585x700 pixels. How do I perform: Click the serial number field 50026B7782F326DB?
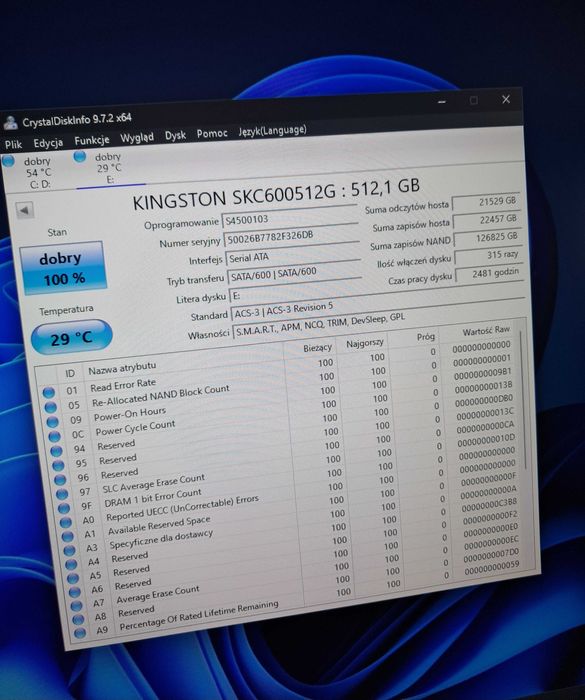click(x=291, y=237)
